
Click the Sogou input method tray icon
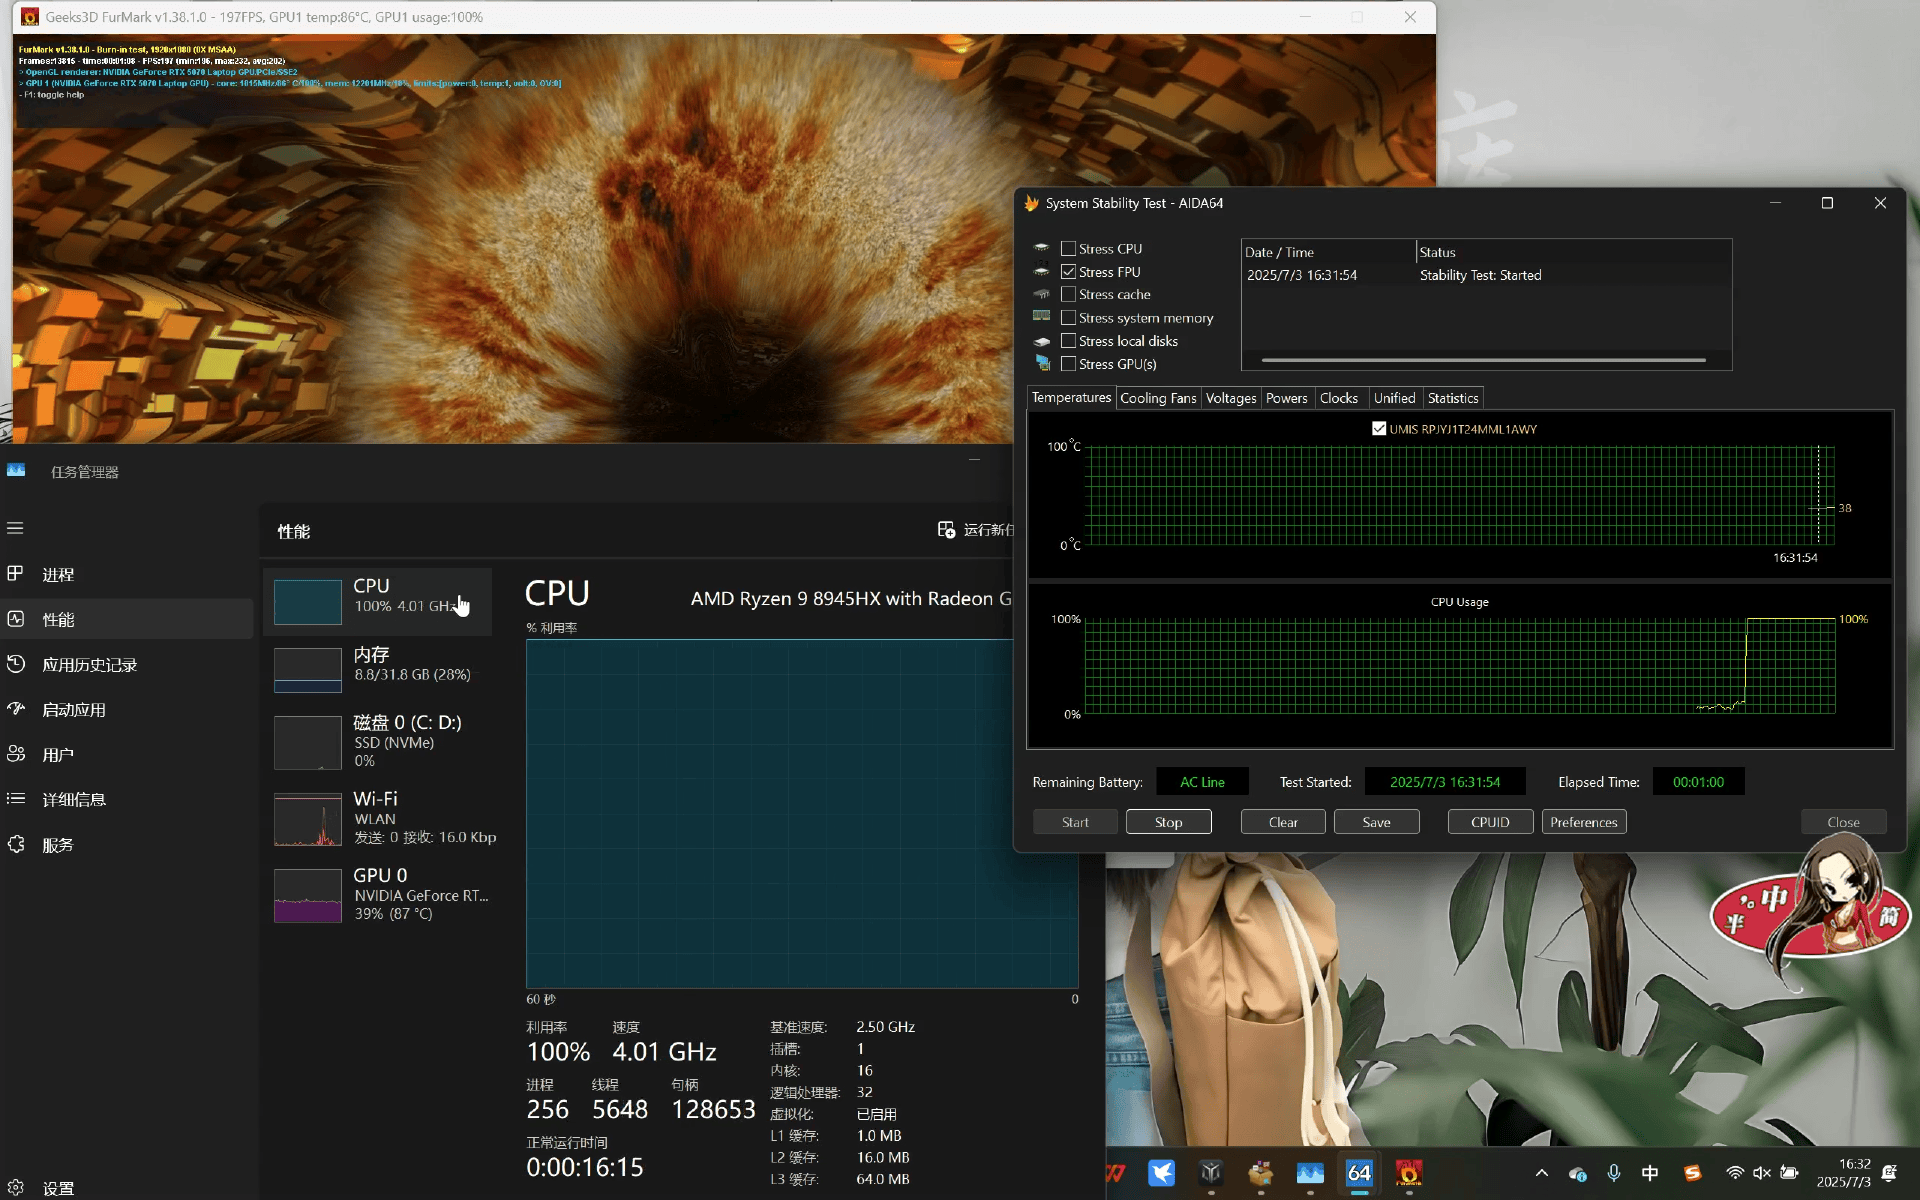click(1692, 1173)
